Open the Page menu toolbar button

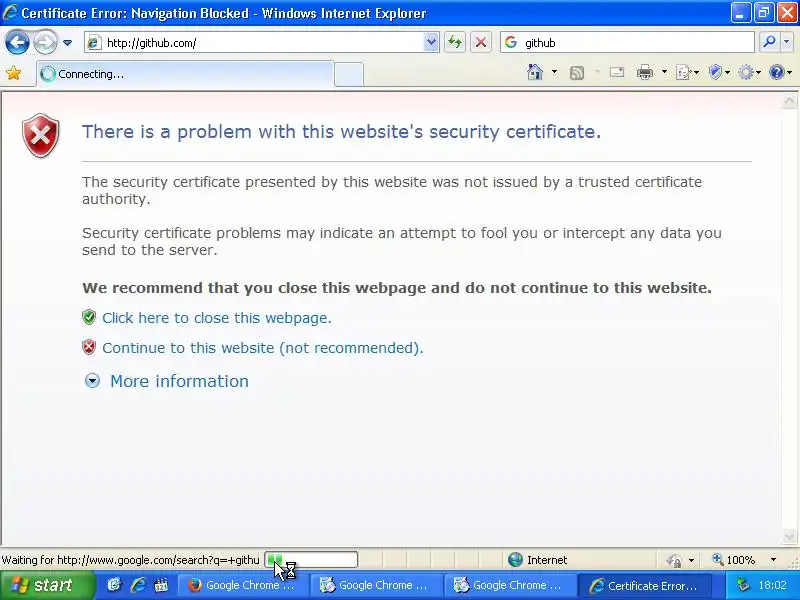(687, 73)
